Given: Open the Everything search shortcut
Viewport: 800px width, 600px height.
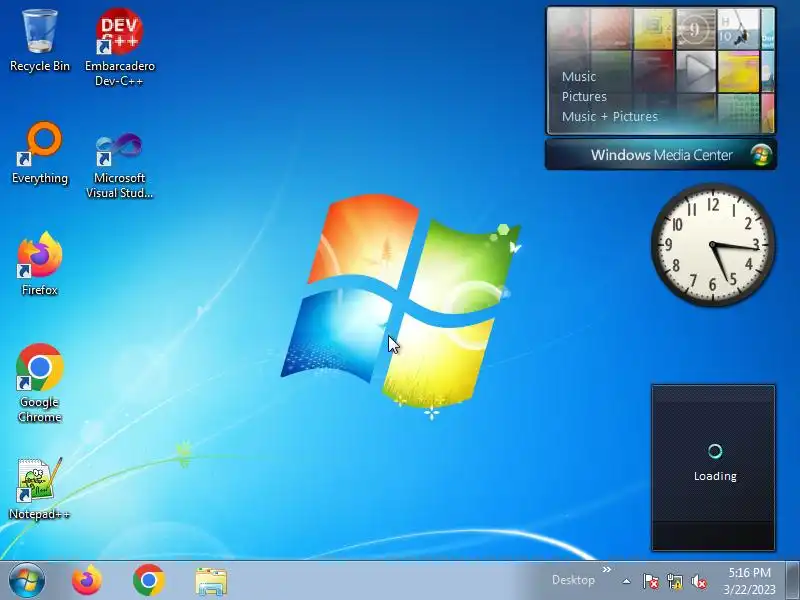Looking at the screenshot, I should pyautogui.click(x=40, y=153).
